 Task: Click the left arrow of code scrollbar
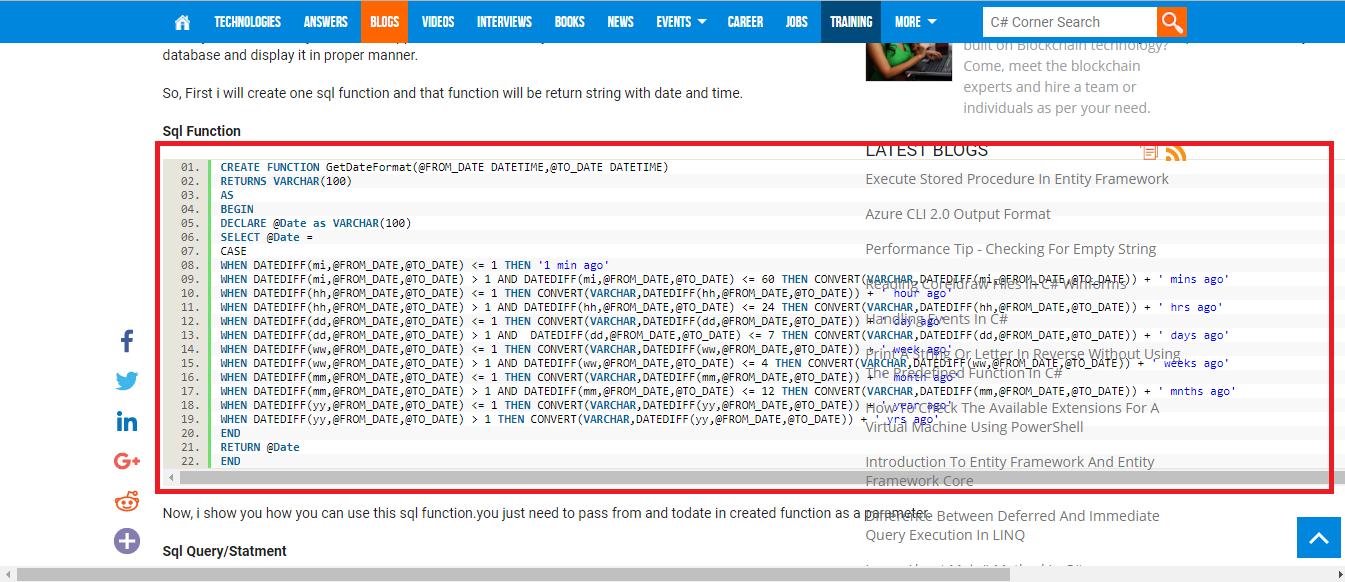(170, 478)
